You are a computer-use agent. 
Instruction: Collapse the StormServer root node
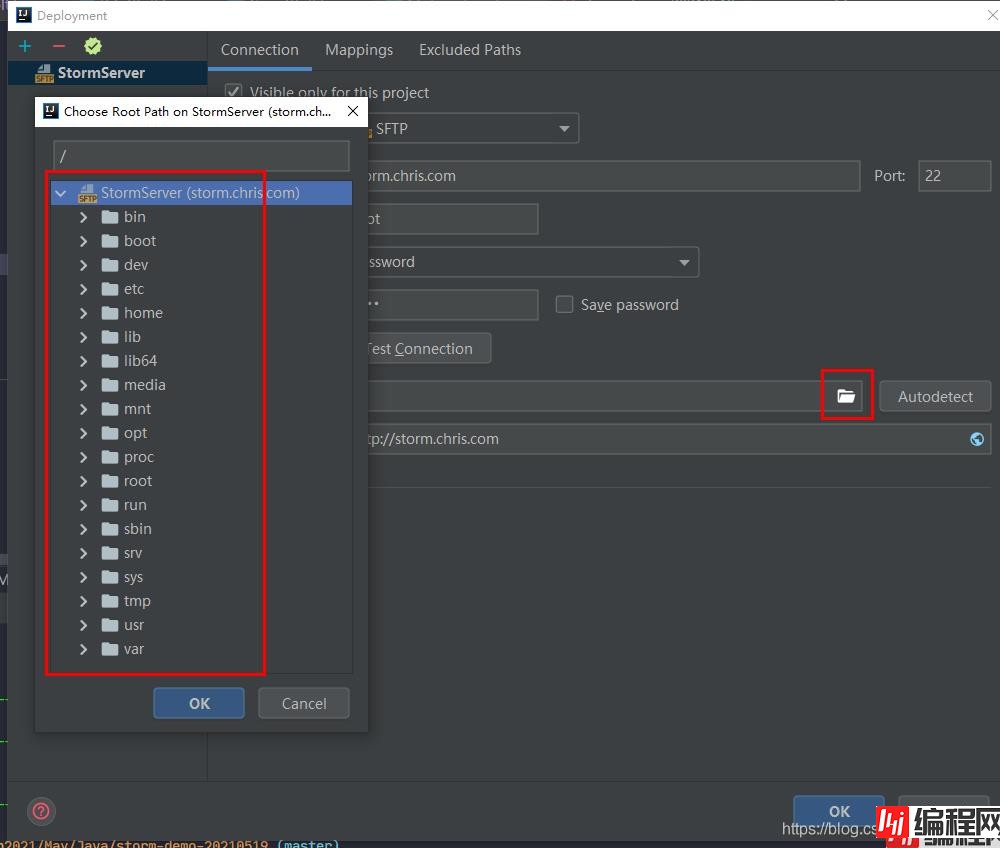point(62,193)
